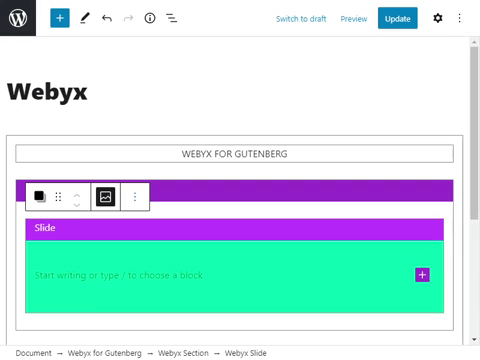Select the Tools pencil icon
The height and width of the screenshot is (360, 480).
point(85,18)
